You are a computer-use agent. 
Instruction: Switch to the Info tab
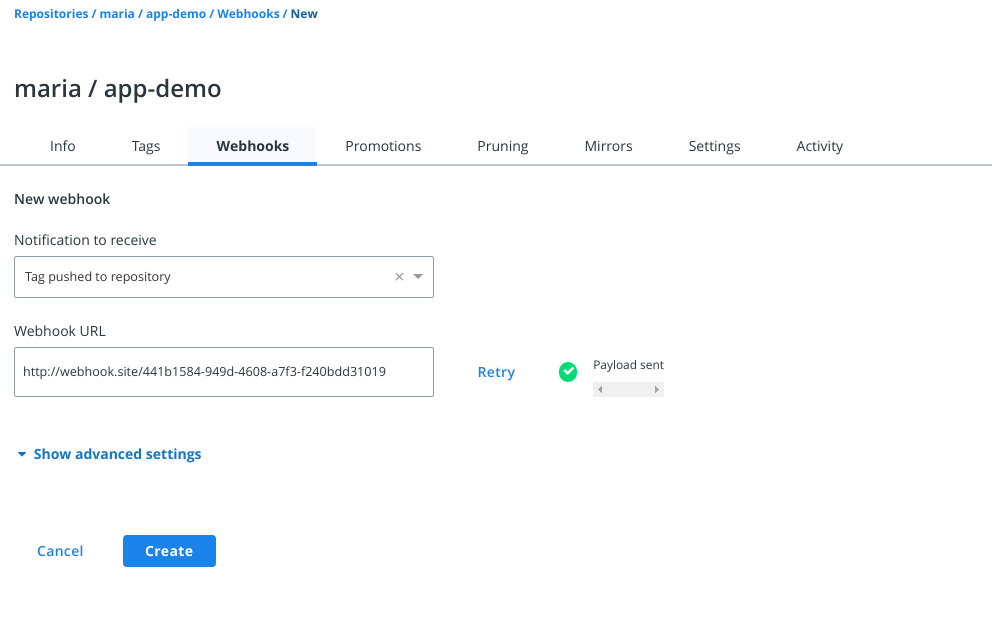[x=62, y=146]
